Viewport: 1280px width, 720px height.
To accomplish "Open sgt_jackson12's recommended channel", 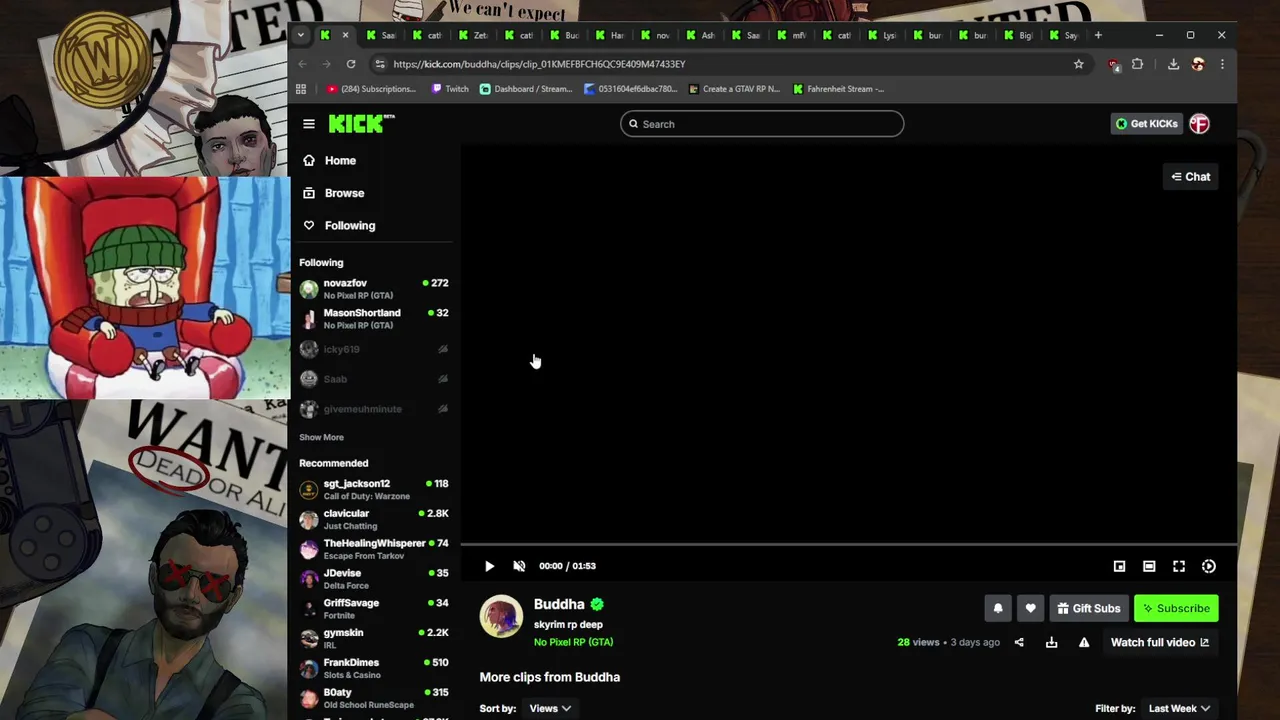I will tap(374, 489).
